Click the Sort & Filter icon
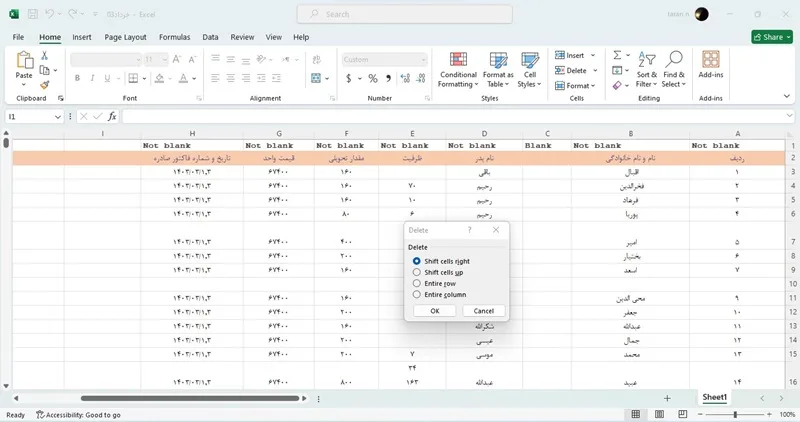 pos(646,60)
